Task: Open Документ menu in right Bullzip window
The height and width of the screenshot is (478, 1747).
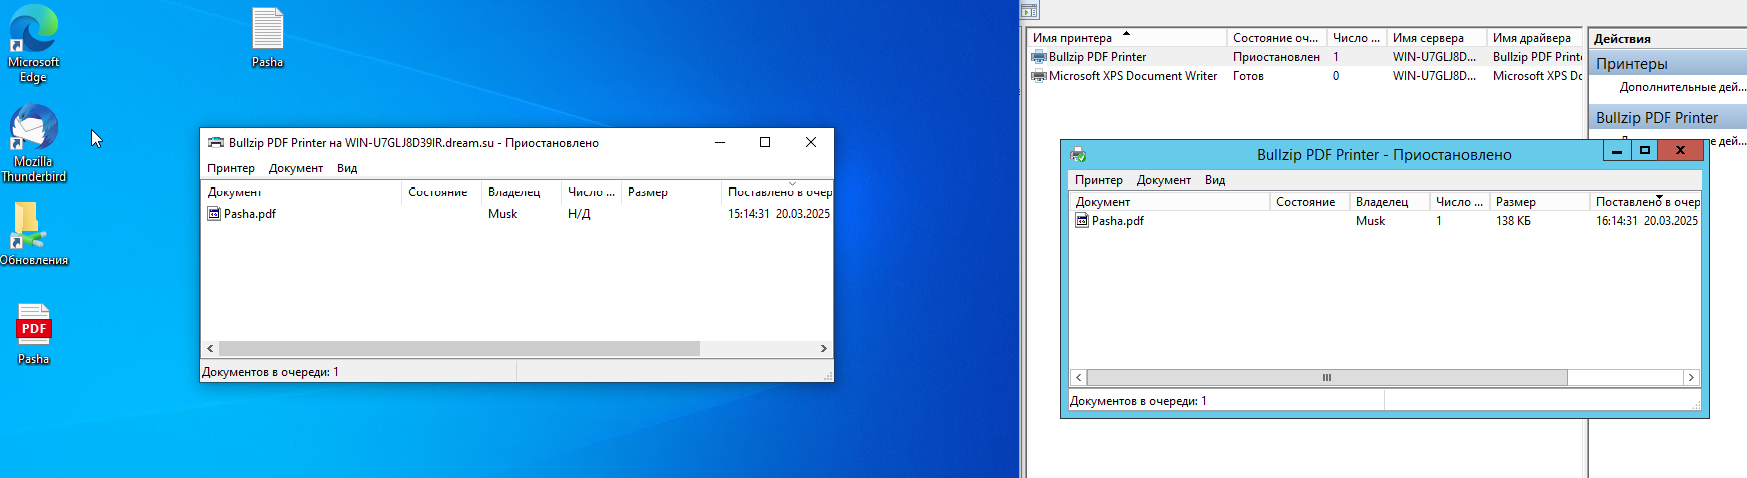Action: tap(1164, 180)
